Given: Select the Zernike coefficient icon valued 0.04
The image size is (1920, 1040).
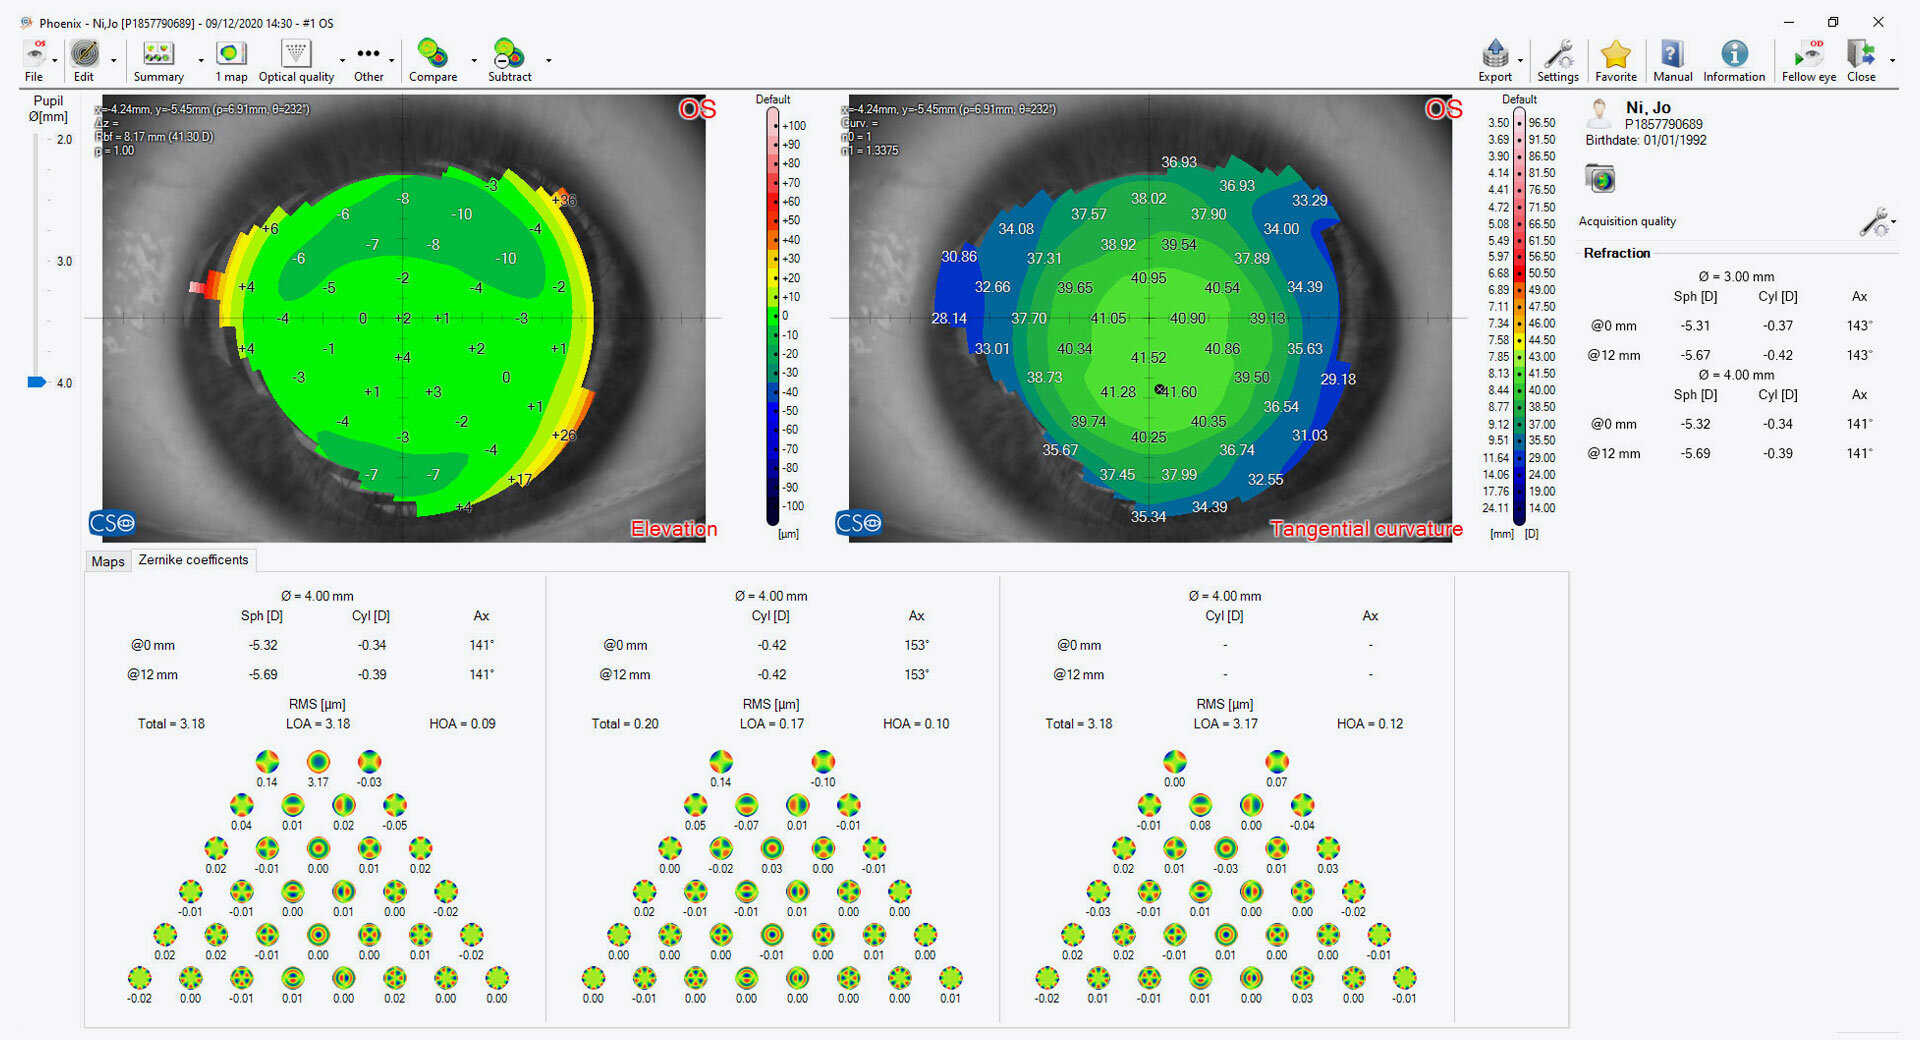Looking at the screenshot, I should (x=241, y=805).
